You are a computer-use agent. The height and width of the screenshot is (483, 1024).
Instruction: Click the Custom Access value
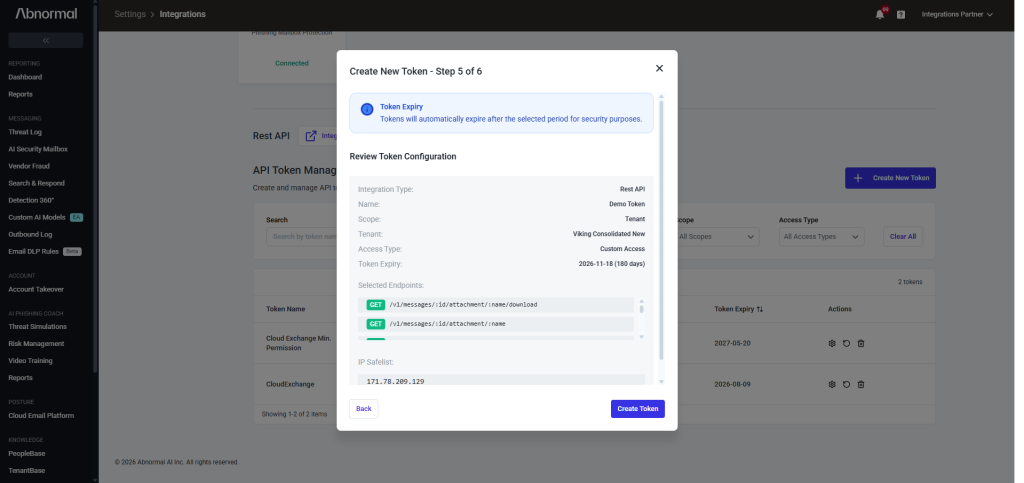[x=622, y=249]
